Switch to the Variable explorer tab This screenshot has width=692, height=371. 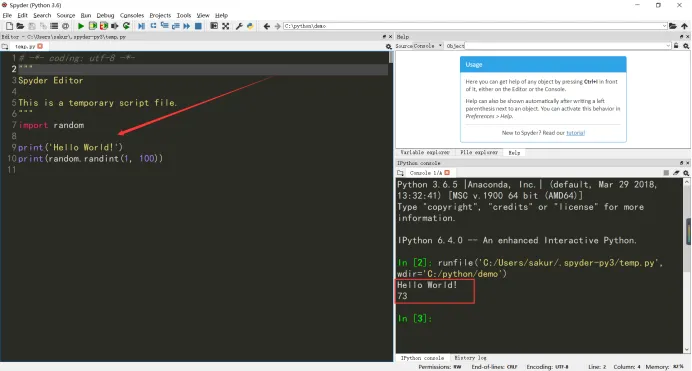coord(425,152)
